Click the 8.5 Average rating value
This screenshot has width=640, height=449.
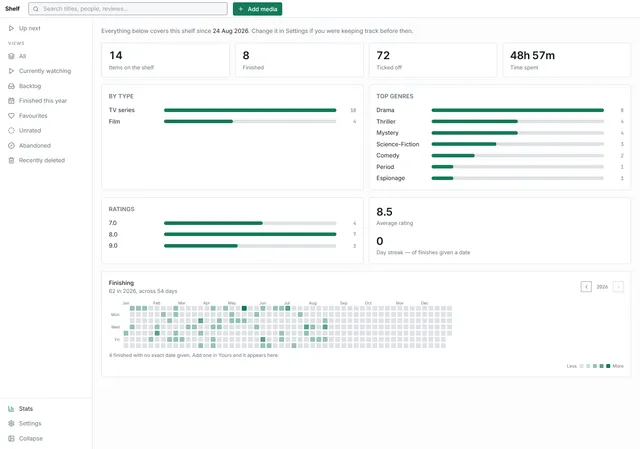pyautogui.click(x=384, y=212)
